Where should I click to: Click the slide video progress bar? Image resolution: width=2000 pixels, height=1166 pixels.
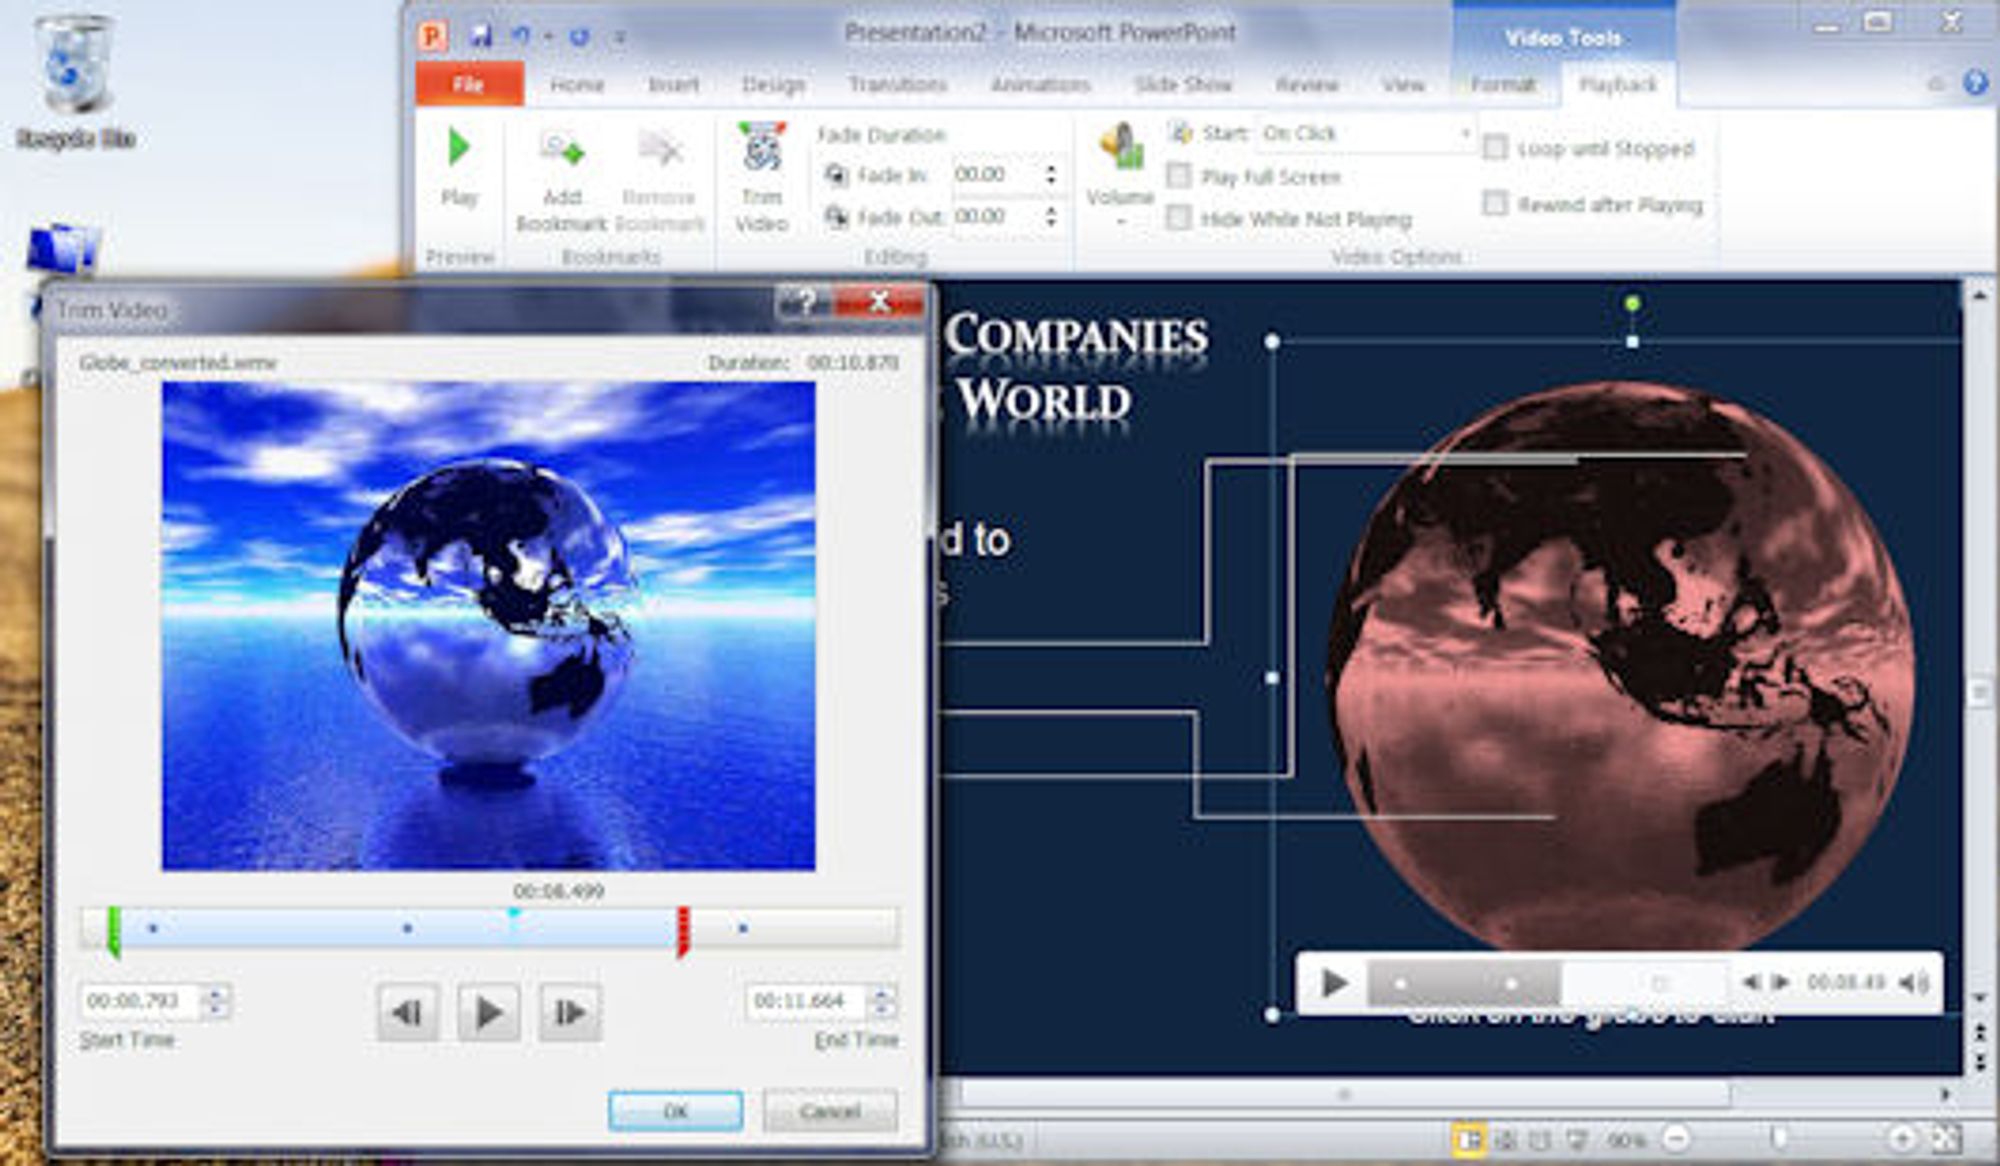click(x=1548, y=983)
